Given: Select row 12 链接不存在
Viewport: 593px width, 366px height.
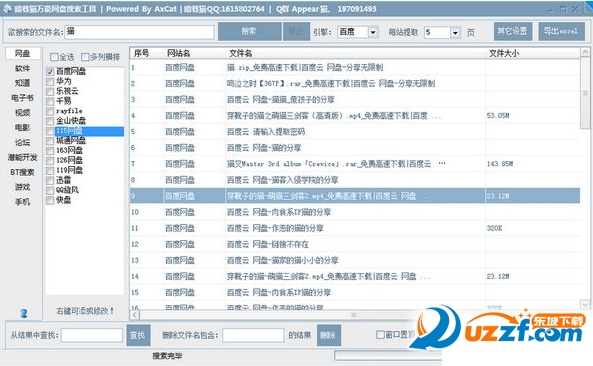Looking at the screenshot, I should coord(355,244).
